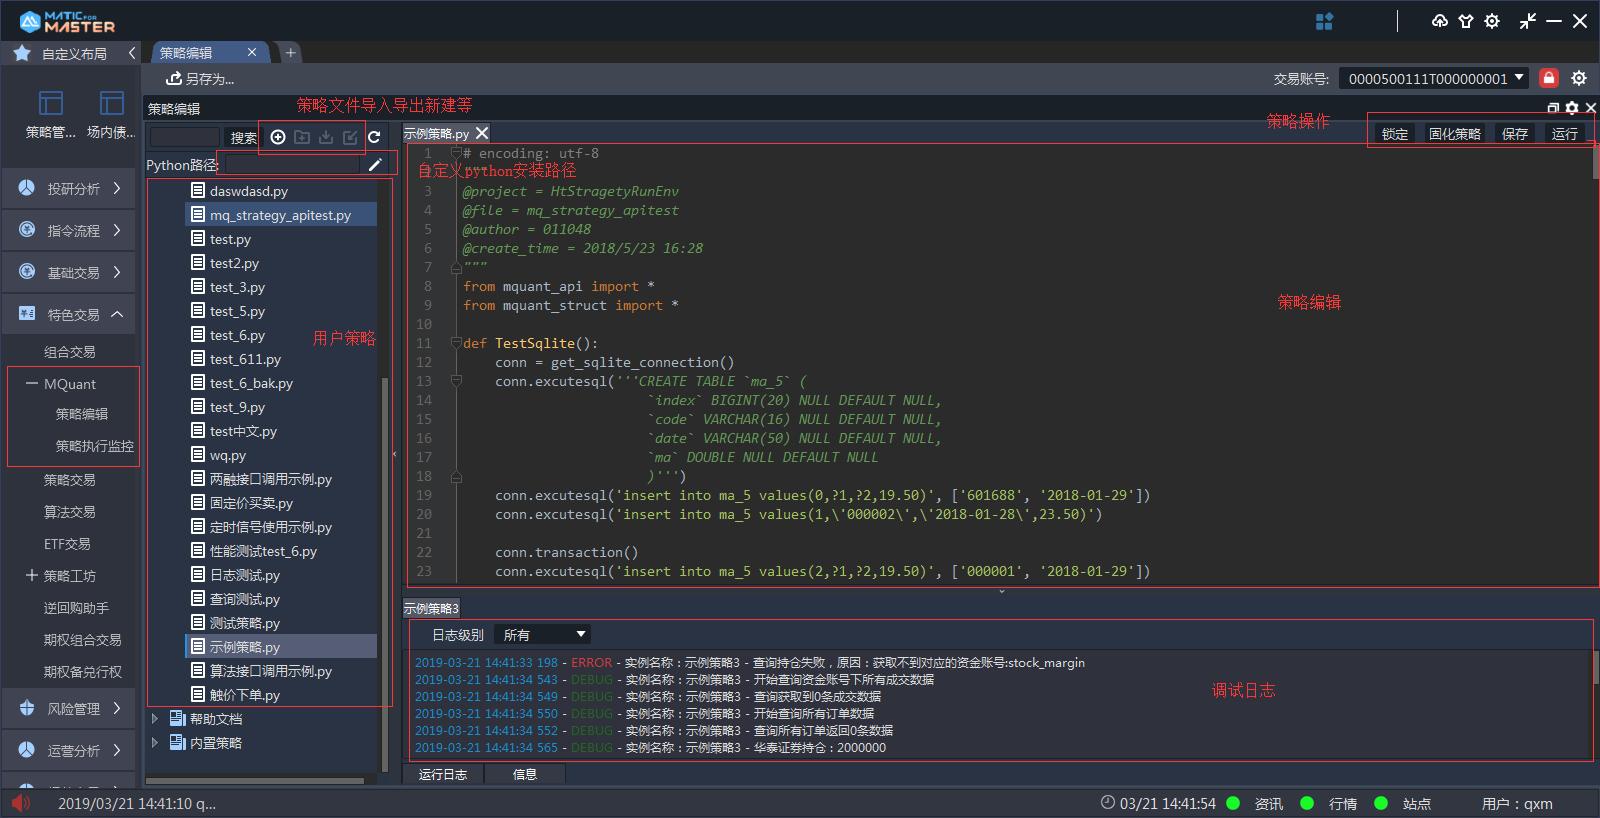The image size is (1600, 818).
Task: Click the 锁定 button
Action: pos(1395,134)
